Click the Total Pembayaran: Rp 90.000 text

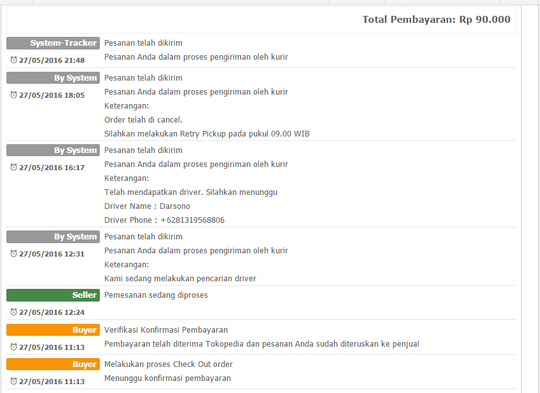pos(436,19)
